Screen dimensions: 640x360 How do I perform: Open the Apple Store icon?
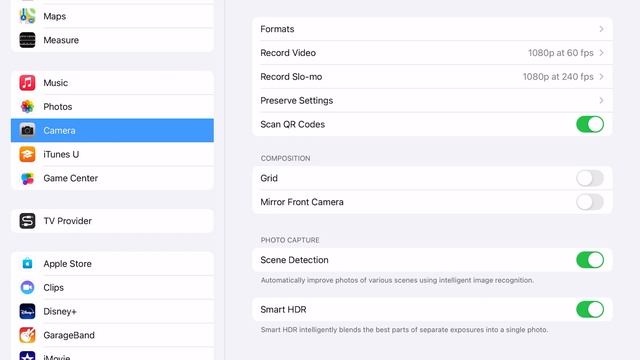pyautogui.click(x=27, y=264)
